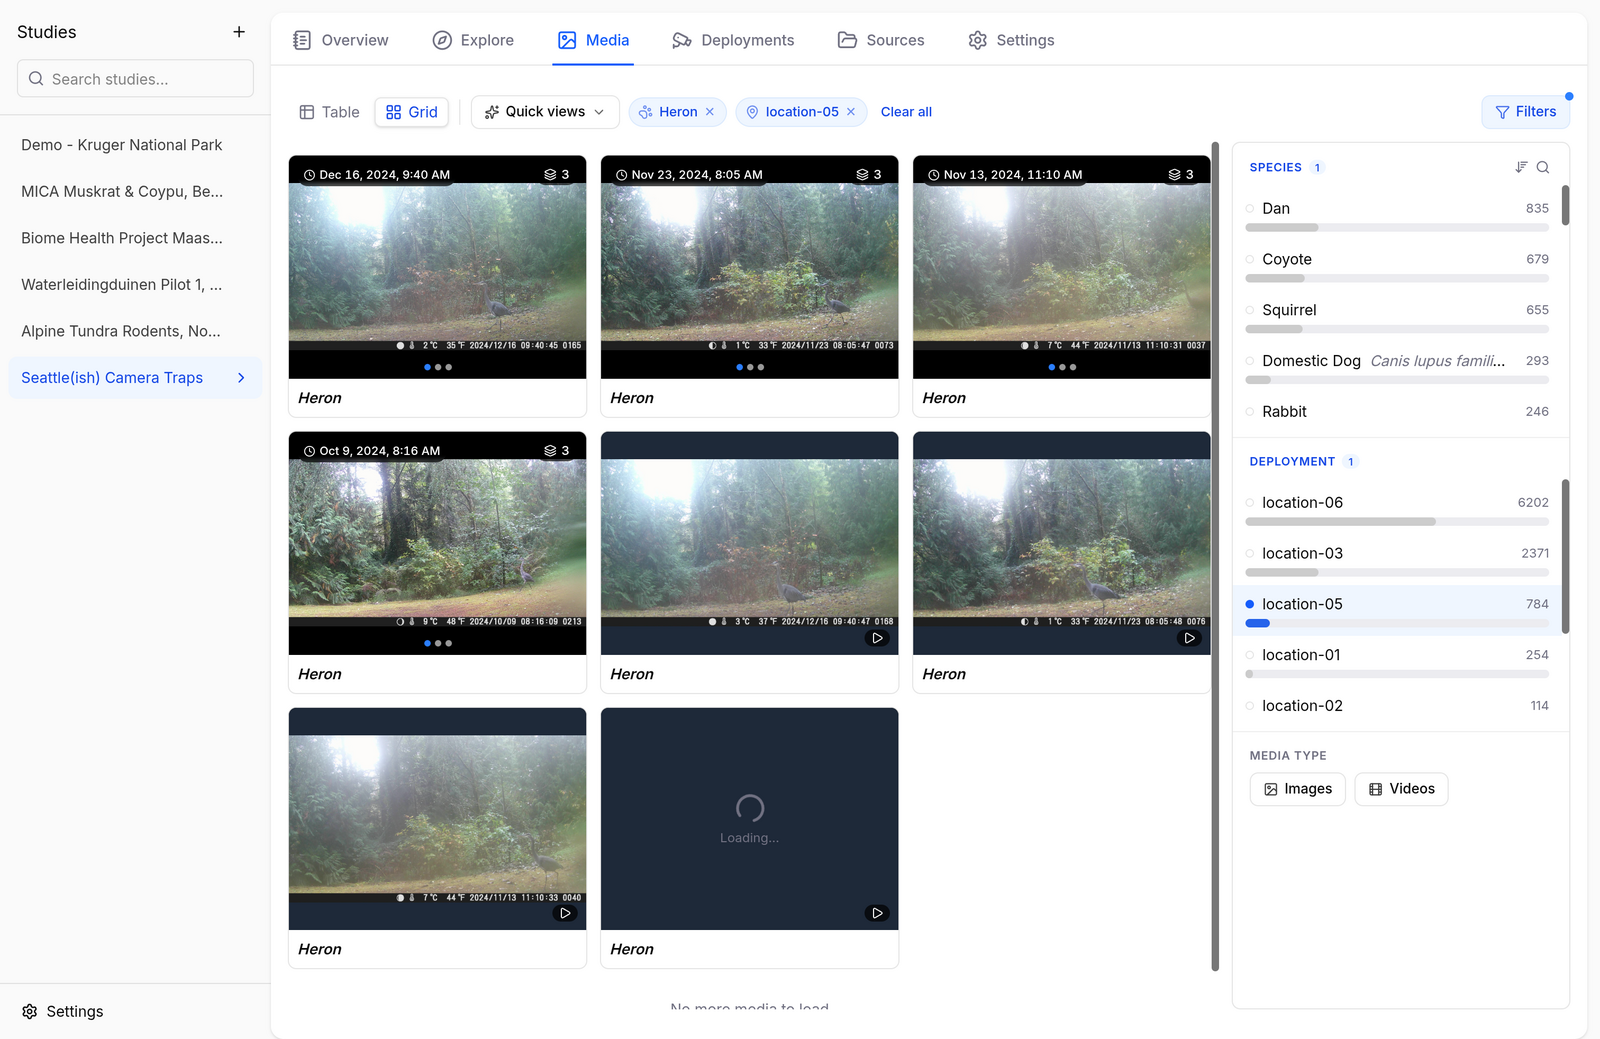Click second carousel dot on Oct 9 card
The width and height of the screenshot is (1600, 1039).
[438, 643]
